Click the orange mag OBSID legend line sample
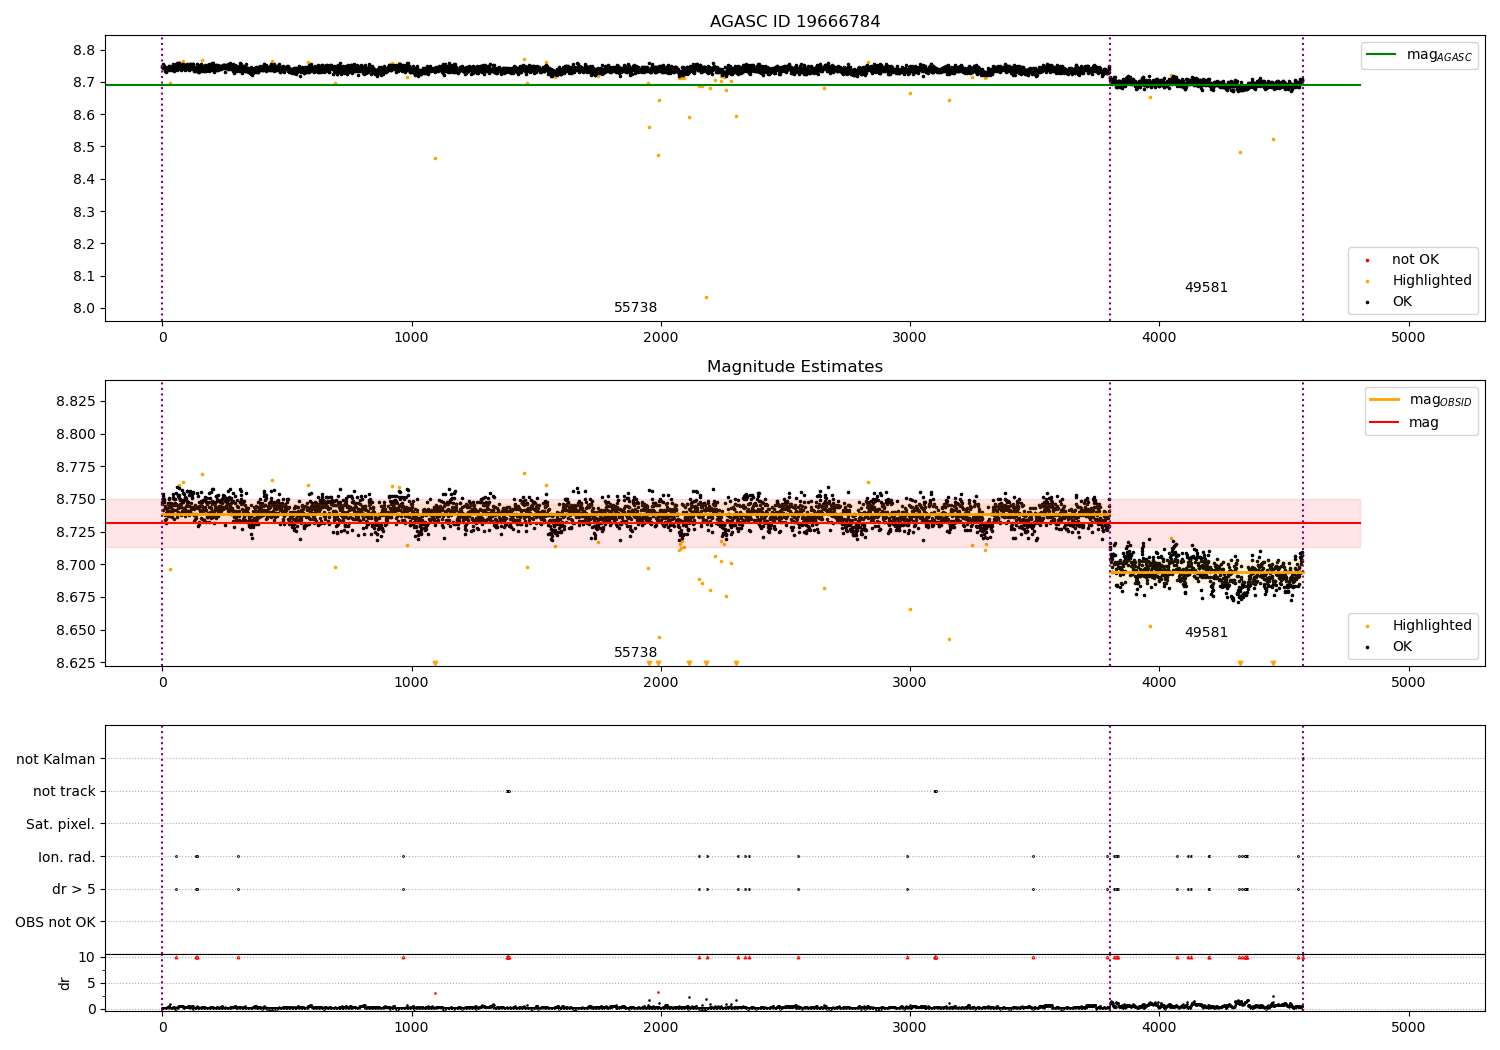1500x1050 pixels. (1384, 400)
